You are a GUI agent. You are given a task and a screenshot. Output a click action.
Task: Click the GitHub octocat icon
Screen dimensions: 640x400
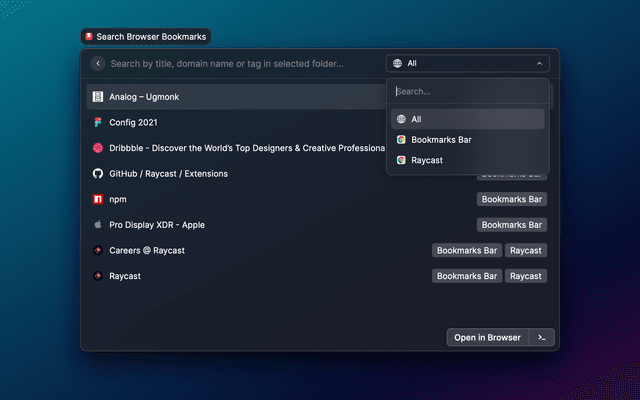pyautogui.click(x=98, y=174)
